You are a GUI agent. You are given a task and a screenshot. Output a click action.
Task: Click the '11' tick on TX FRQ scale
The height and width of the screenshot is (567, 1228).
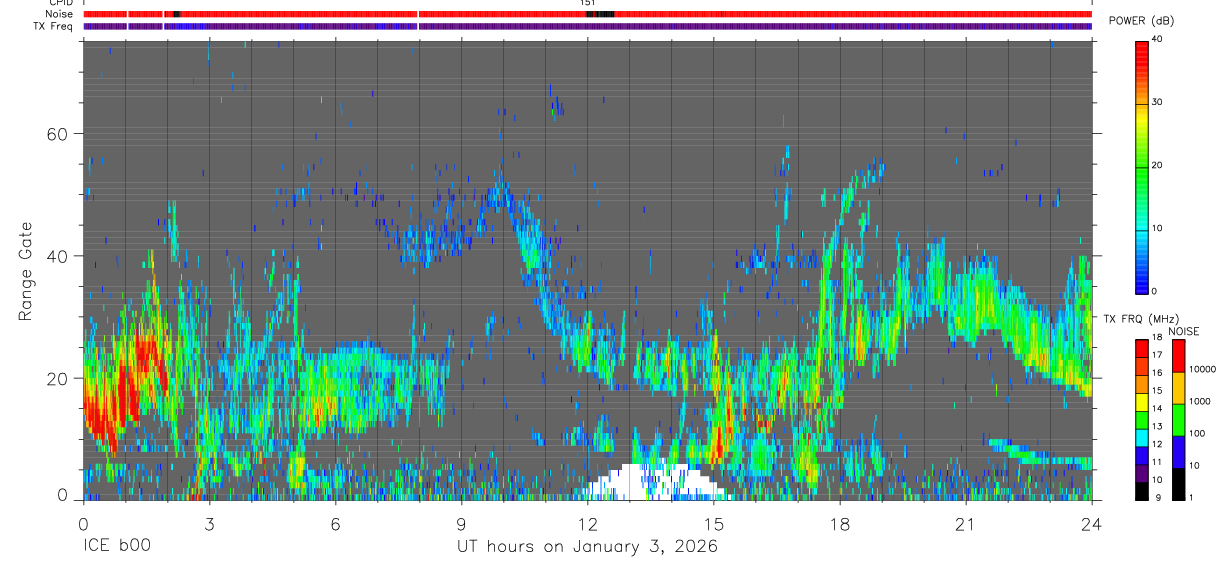click(1156, 462)
